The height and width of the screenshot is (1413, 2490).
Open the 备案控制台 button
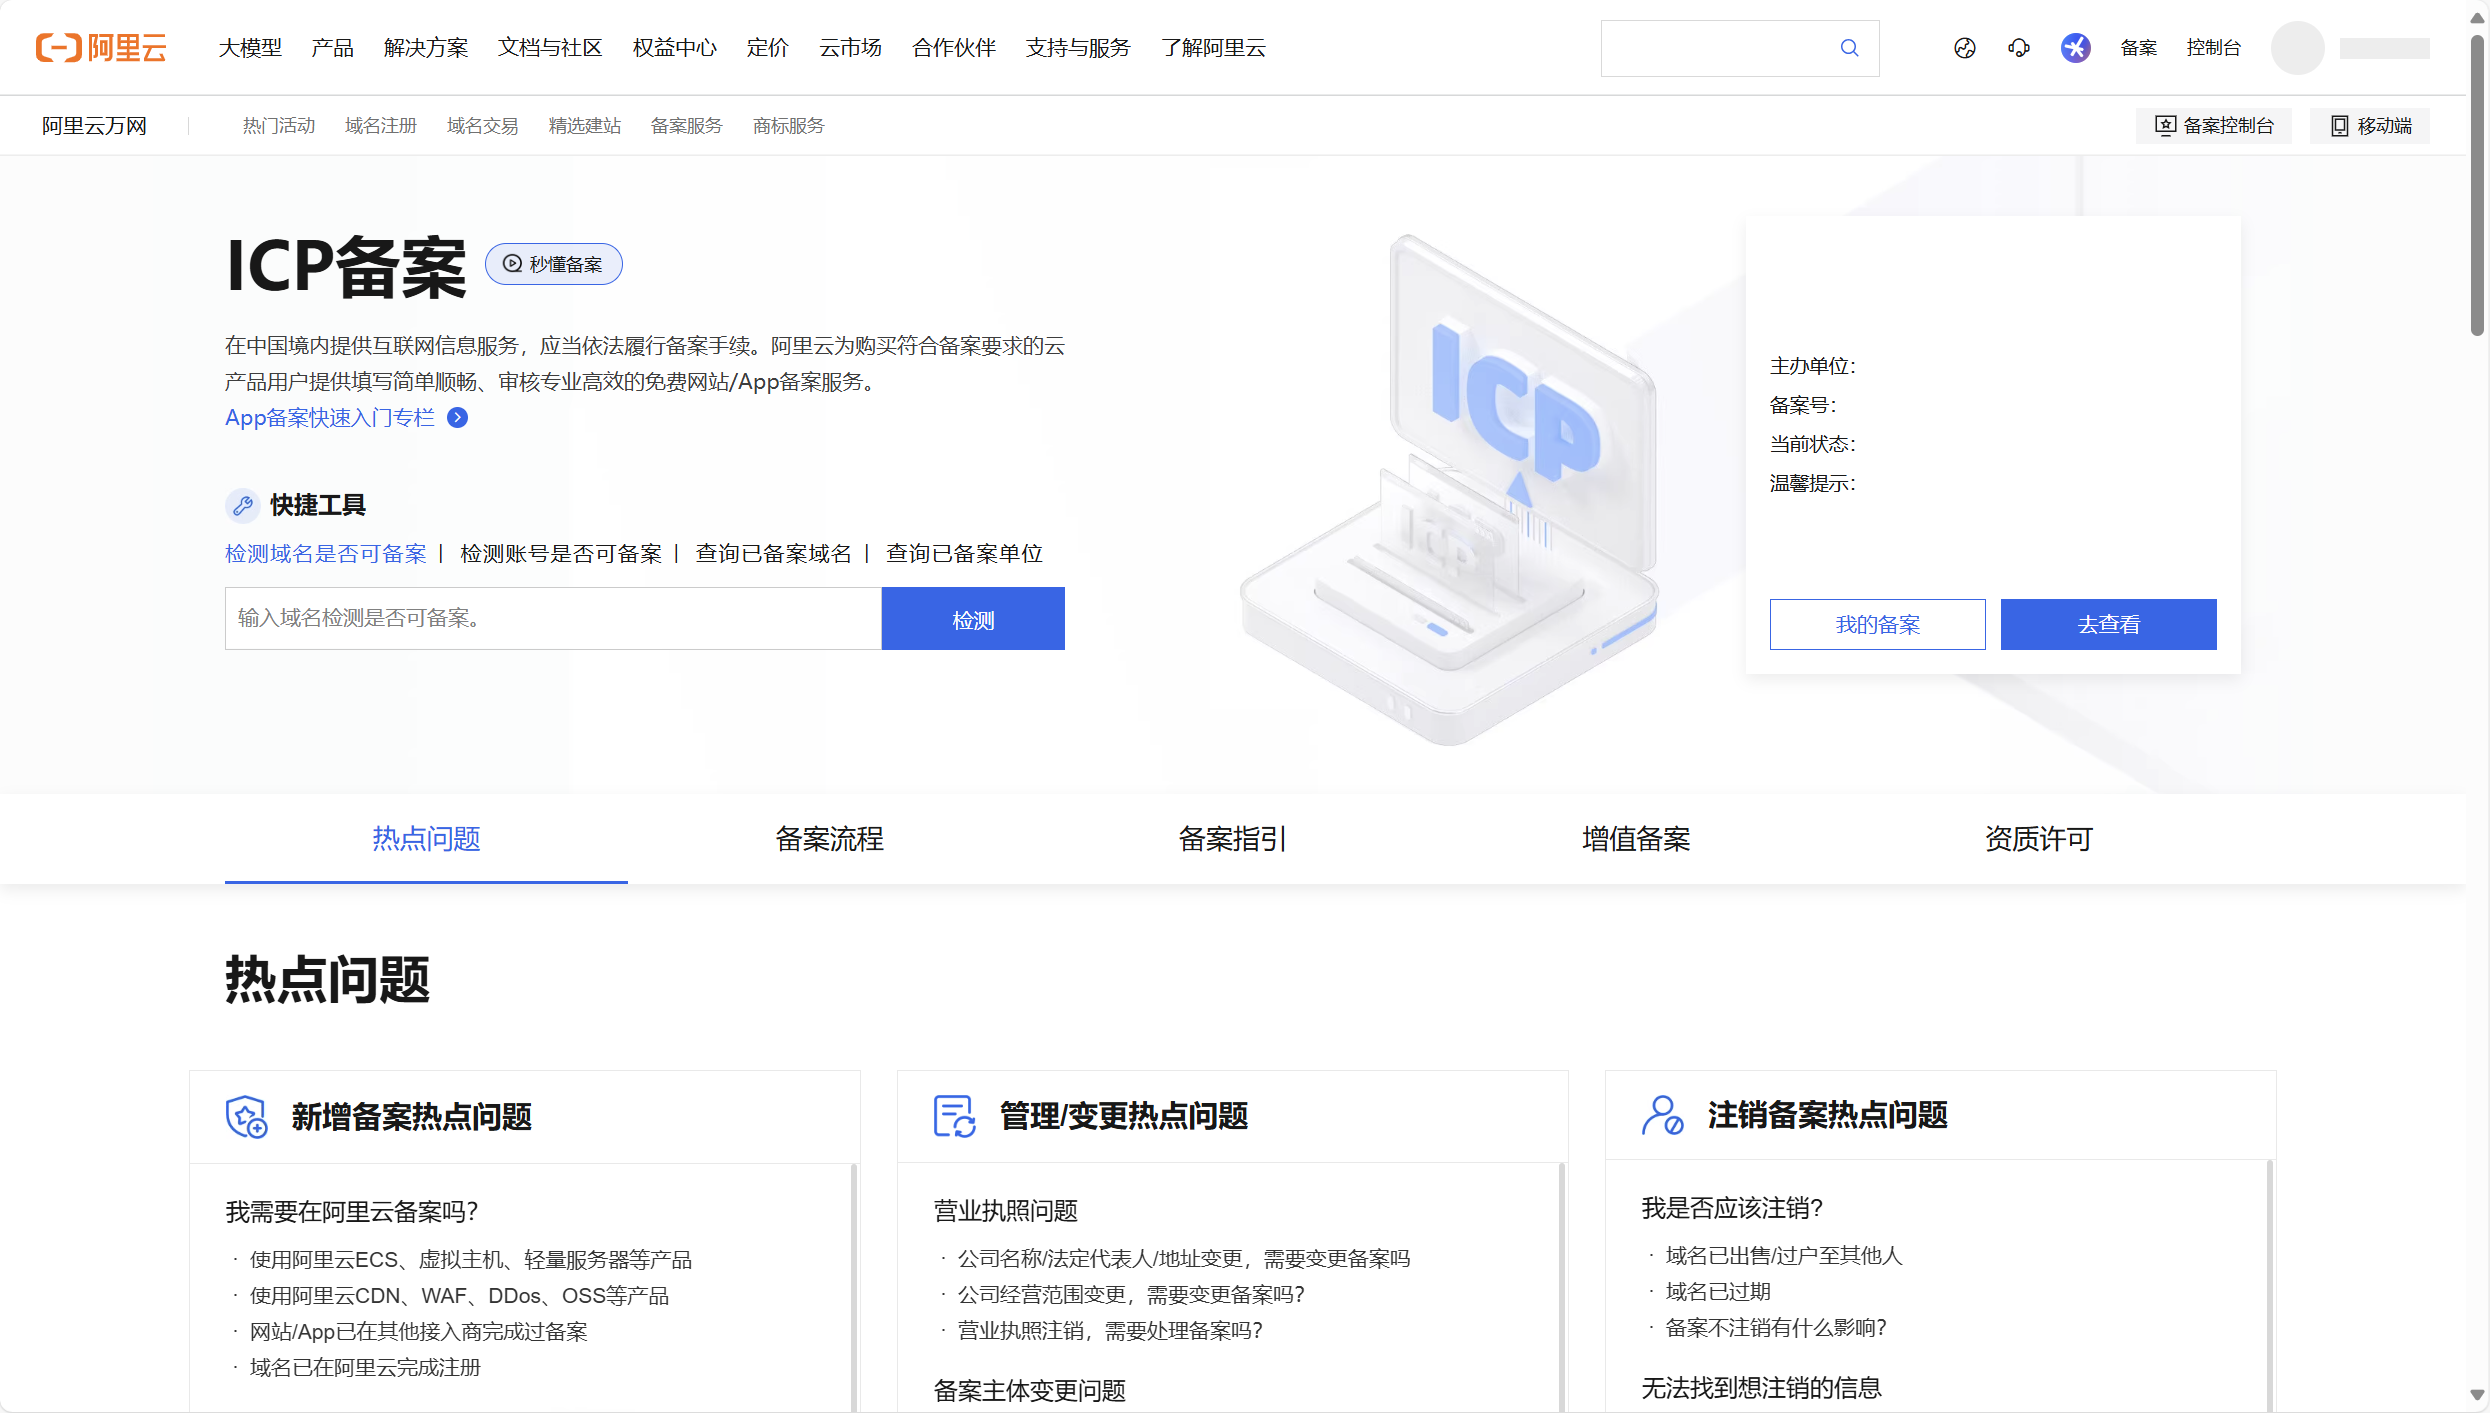coord(2214,126)
